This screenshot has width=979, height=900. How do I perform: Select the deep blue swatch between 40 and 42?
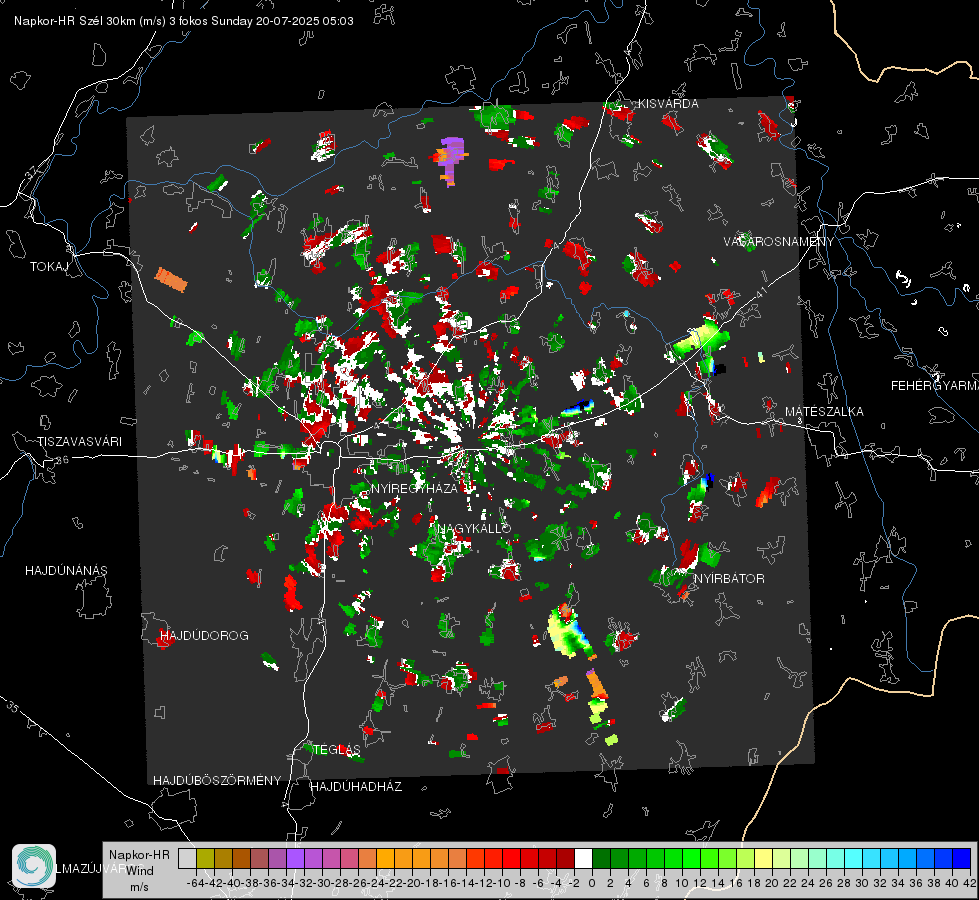[x=962, y=859]
